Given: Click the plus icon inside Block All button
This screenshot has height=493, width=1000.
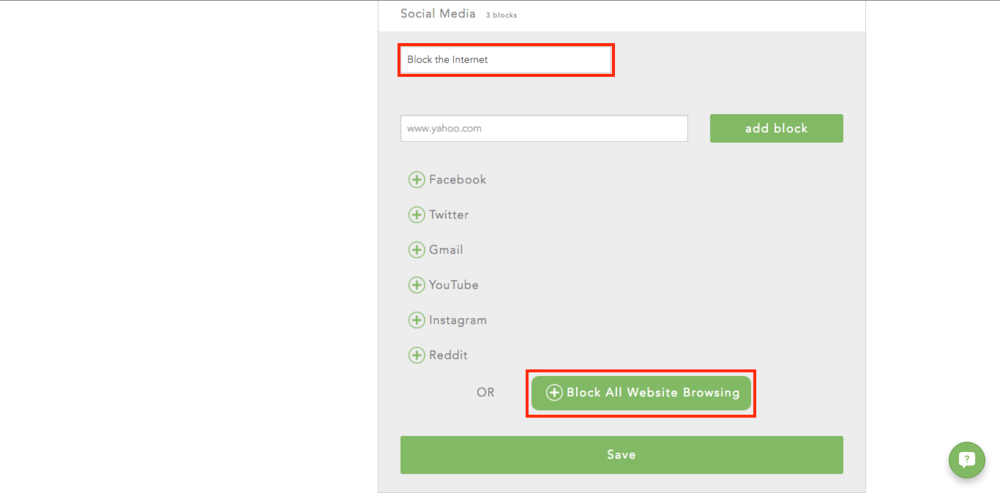Looking at the screenshot, I should point(554,393).
